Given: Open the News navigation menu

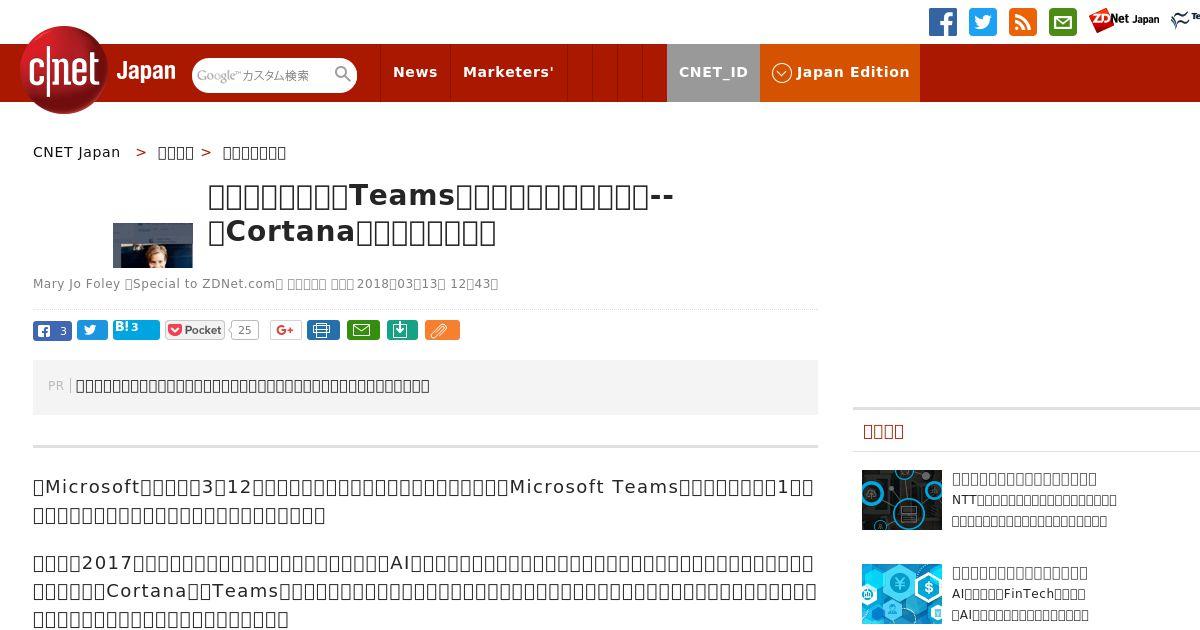Looking at the screenshot, I should [415, 72].
